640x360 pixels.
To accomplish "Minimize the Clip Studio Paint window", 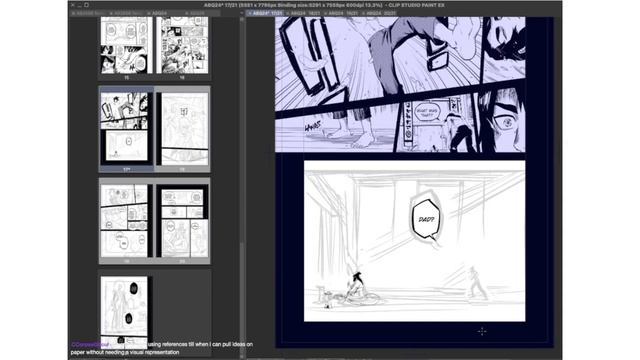I will click(x=80, y=5).
